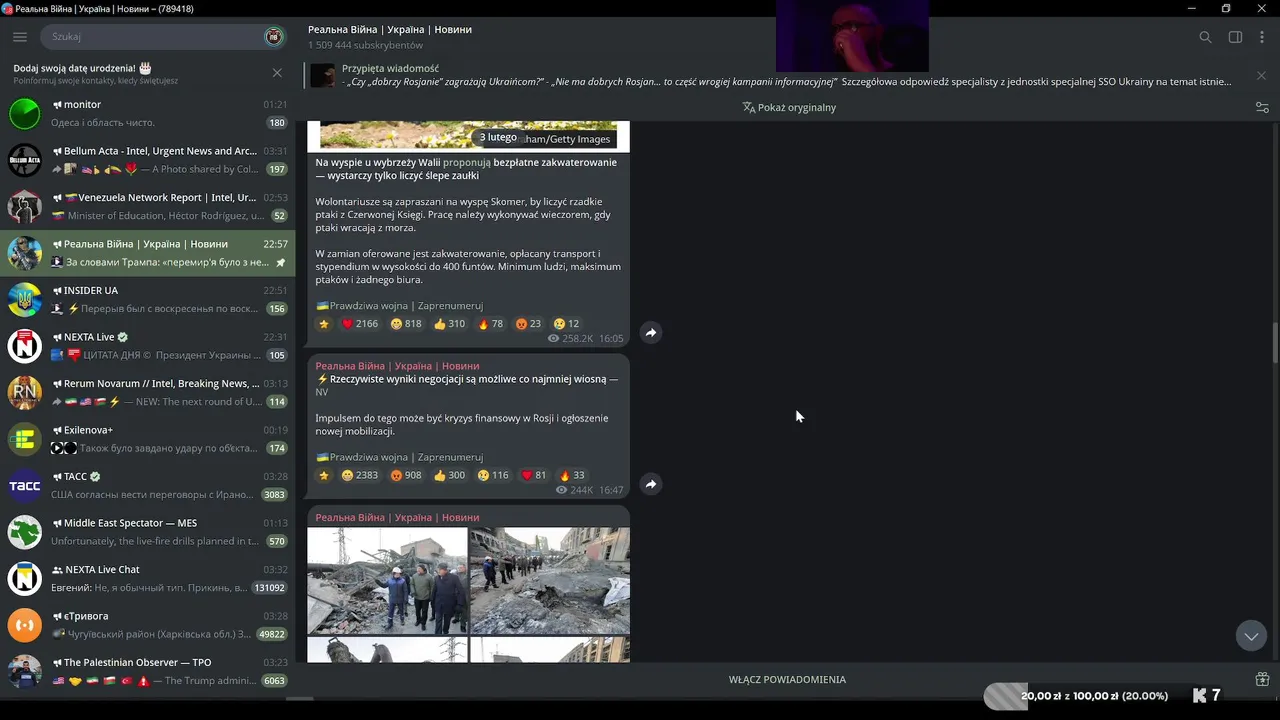Click the star reaction on Skomer message
Viewport: 1280px width, 720px height.
[323, 324]
